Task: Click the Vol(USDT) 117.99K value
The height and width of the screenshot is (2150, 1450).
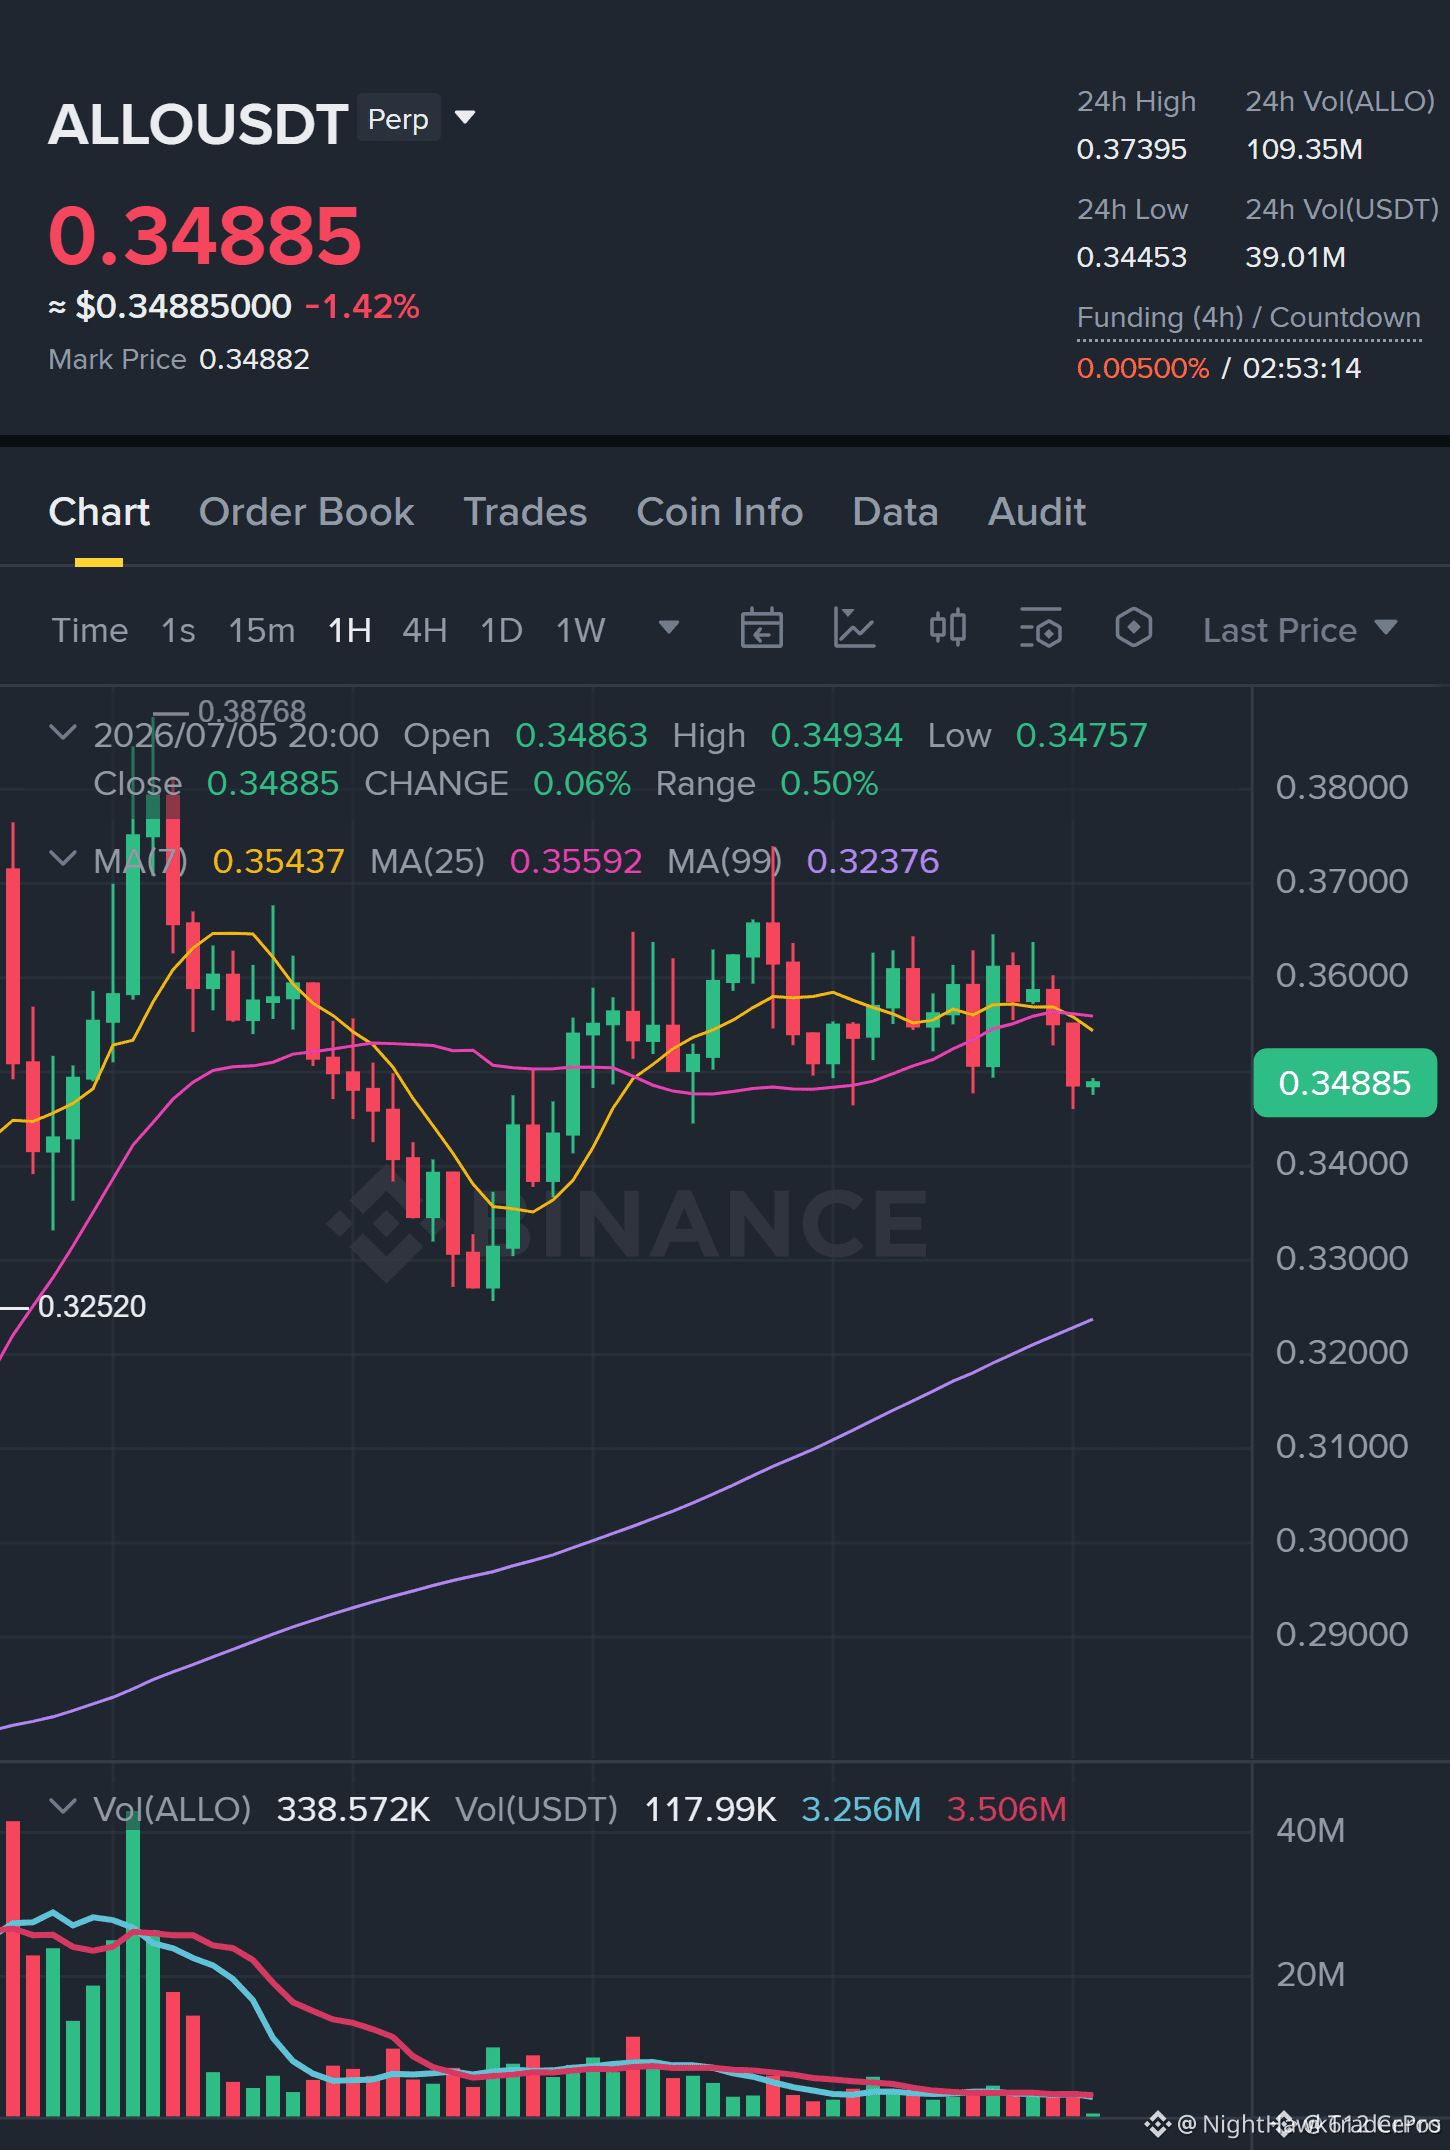Action: (x=710, y=1809)
